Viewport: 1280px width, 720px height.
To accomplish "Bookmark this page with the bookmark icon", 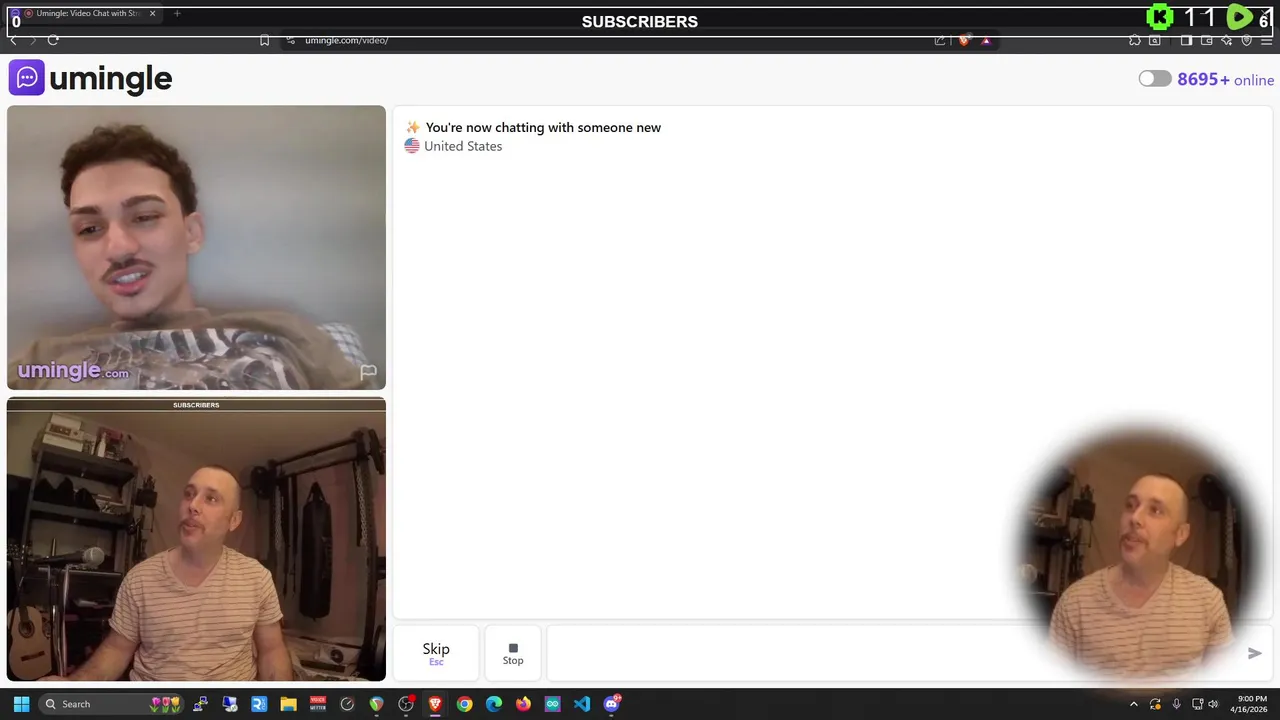I will 264,40.
